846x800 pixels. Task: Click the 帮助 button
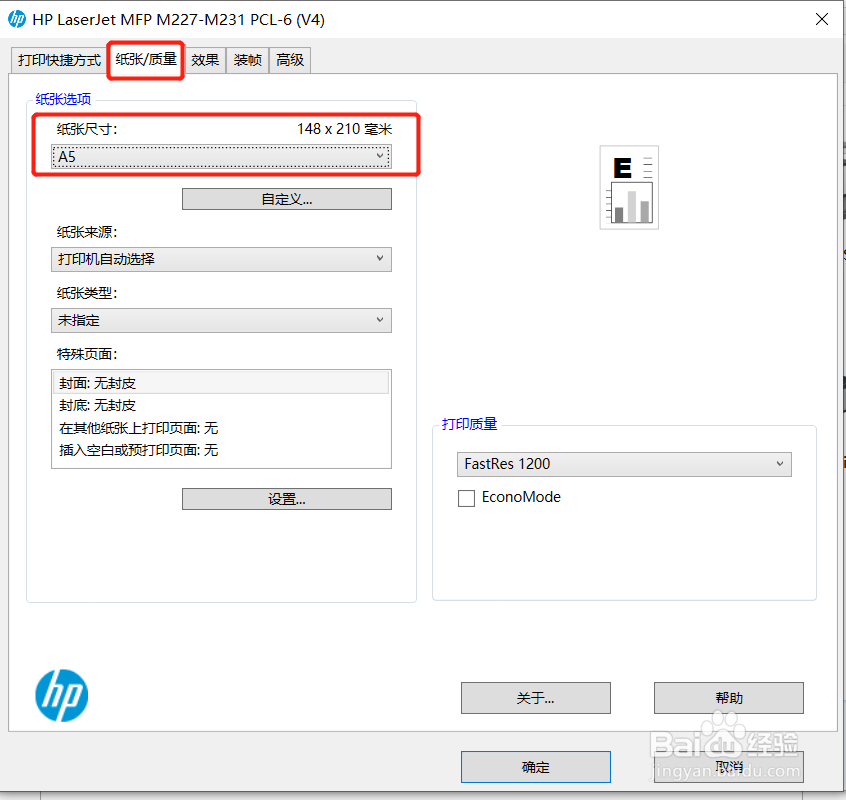click(x=729, y=698)
